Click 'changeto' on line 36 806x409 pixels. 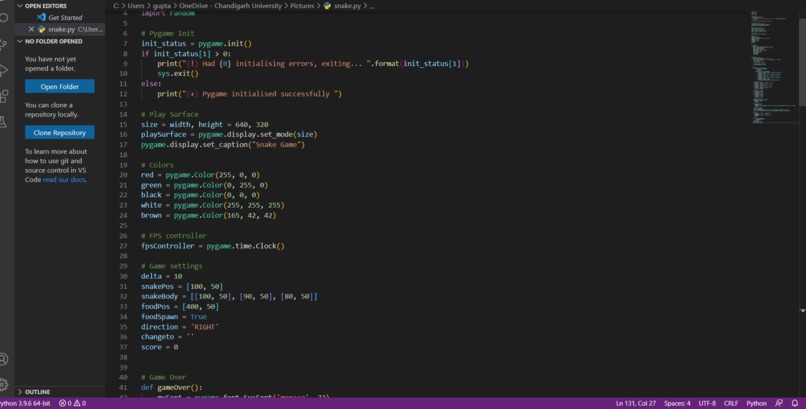pyautogui.click(x=157, y=337)
